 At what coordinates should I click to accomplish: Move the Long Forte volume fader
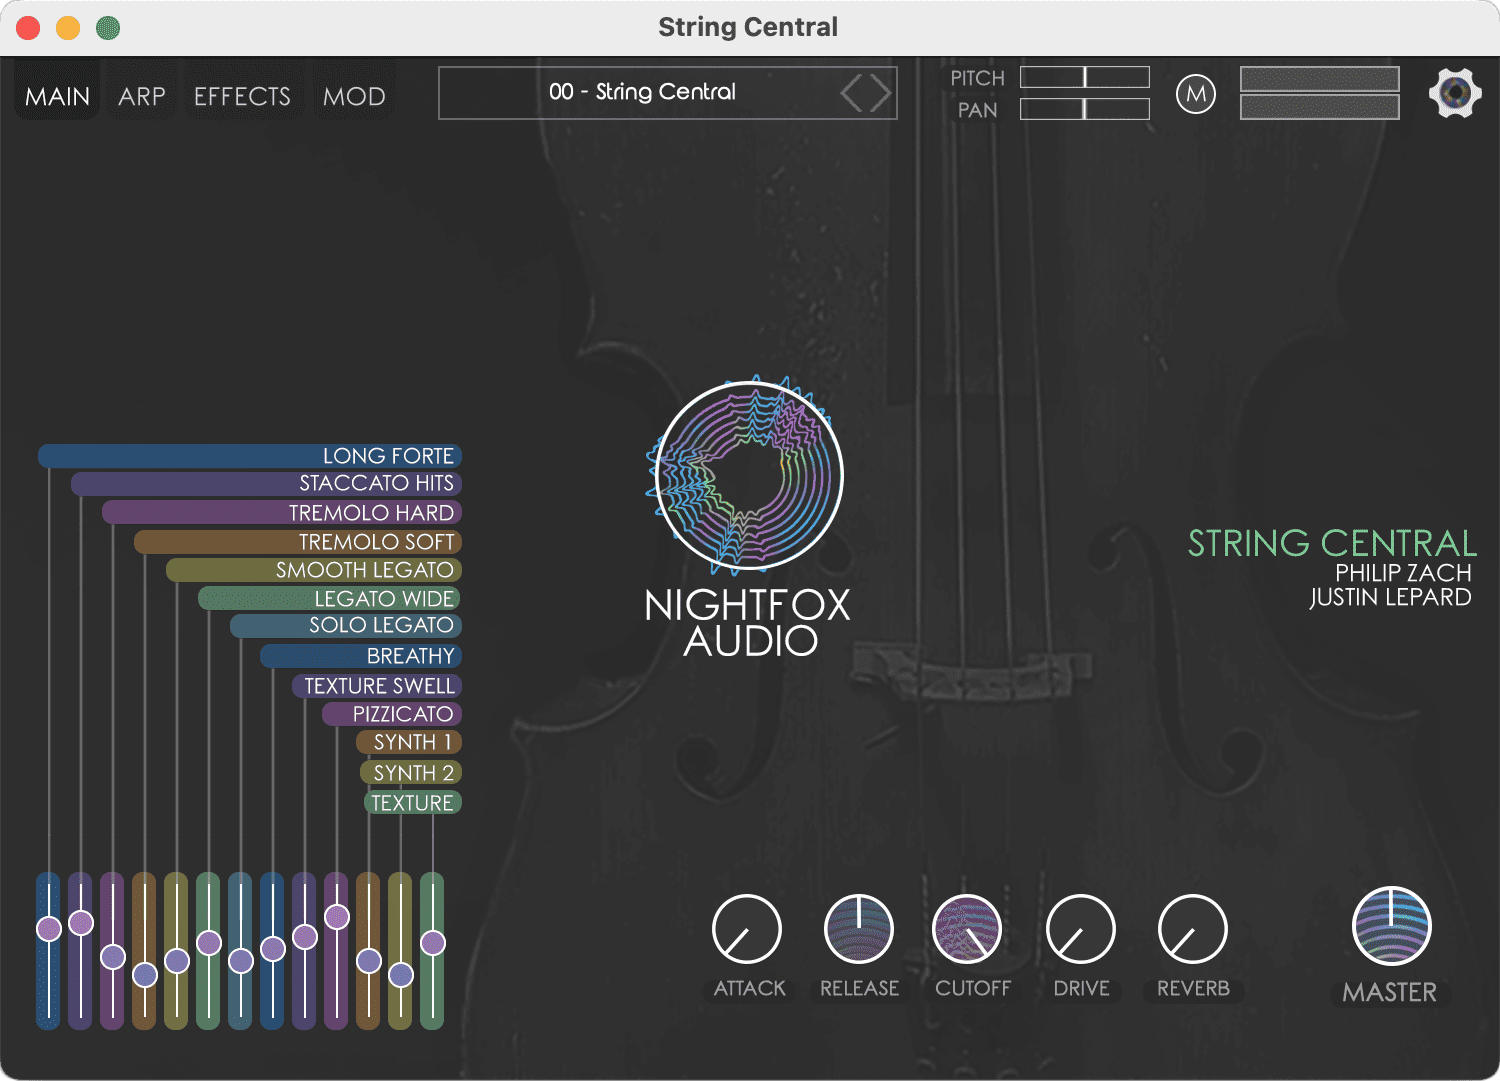click(47, 928)
